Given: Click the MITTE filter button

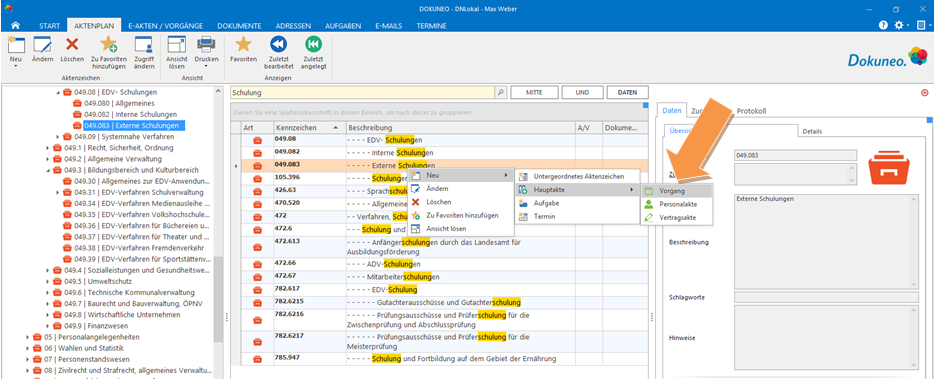Looking at the screenshot, I should click(x=534, y=93).
